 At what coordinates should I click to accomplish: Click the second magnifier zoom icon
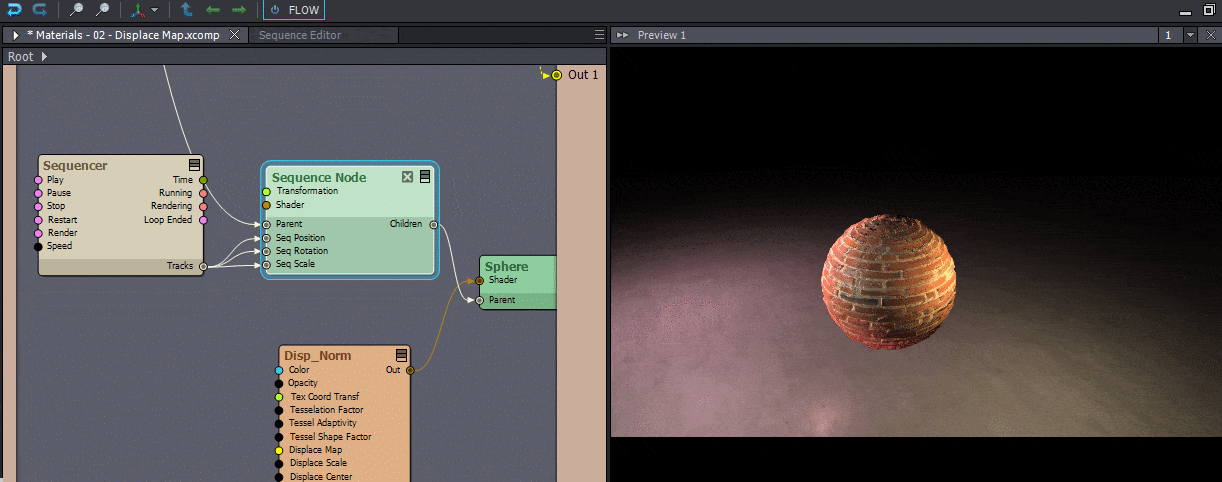coord(102,10)
